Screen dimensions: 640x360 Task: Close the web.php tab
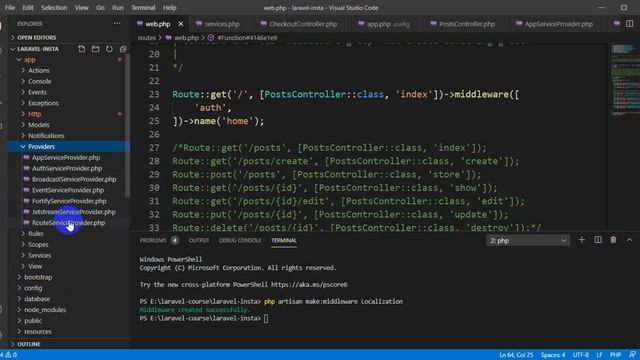180,24
